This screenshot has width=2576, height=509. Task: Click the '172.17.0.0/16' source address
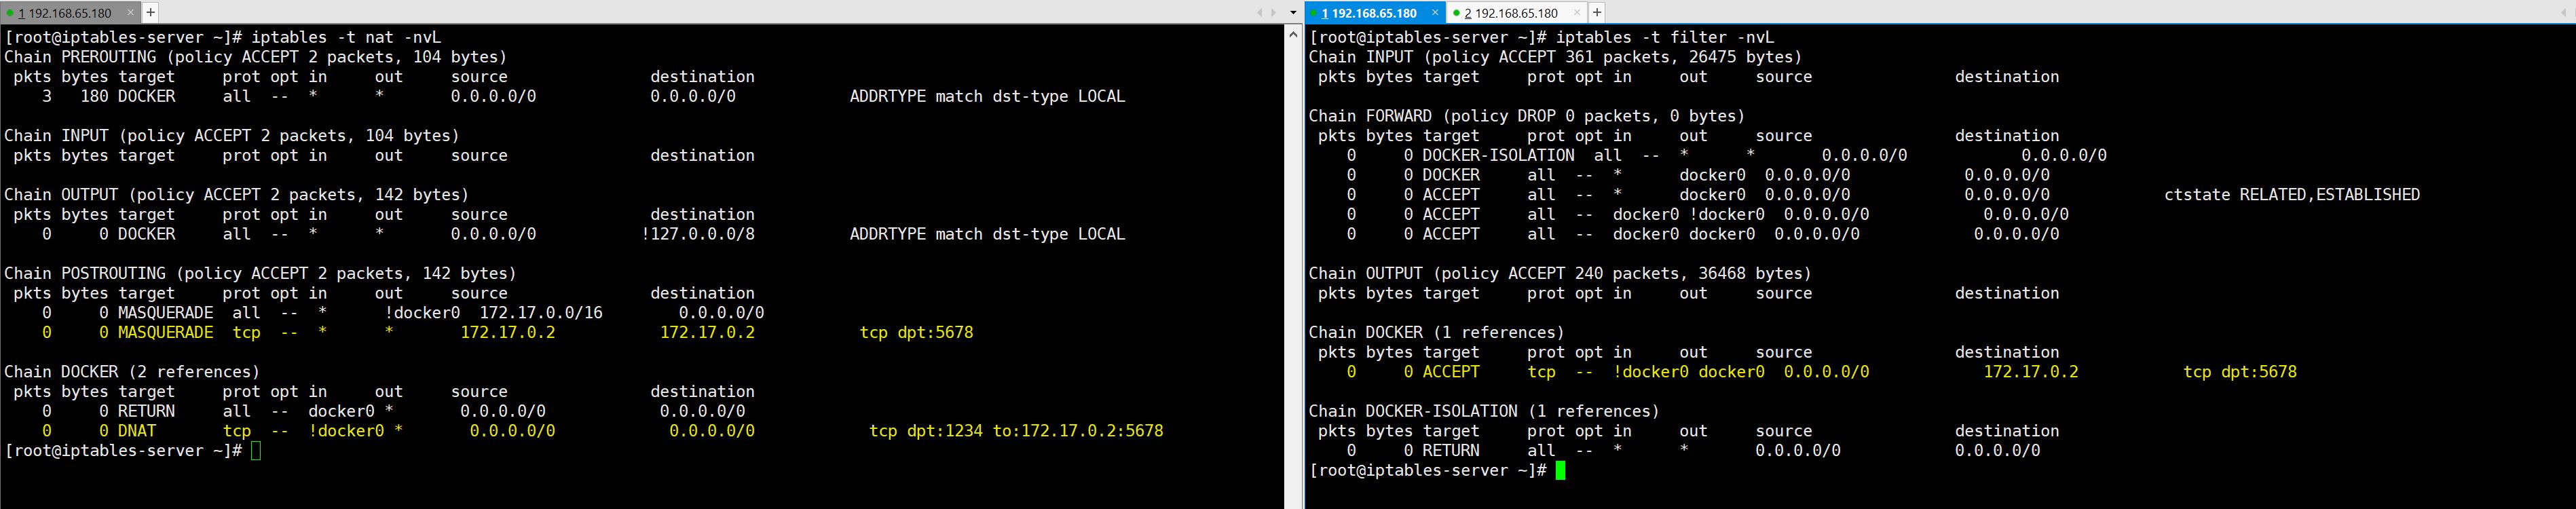pyautogui.click(x=541, y=312)
